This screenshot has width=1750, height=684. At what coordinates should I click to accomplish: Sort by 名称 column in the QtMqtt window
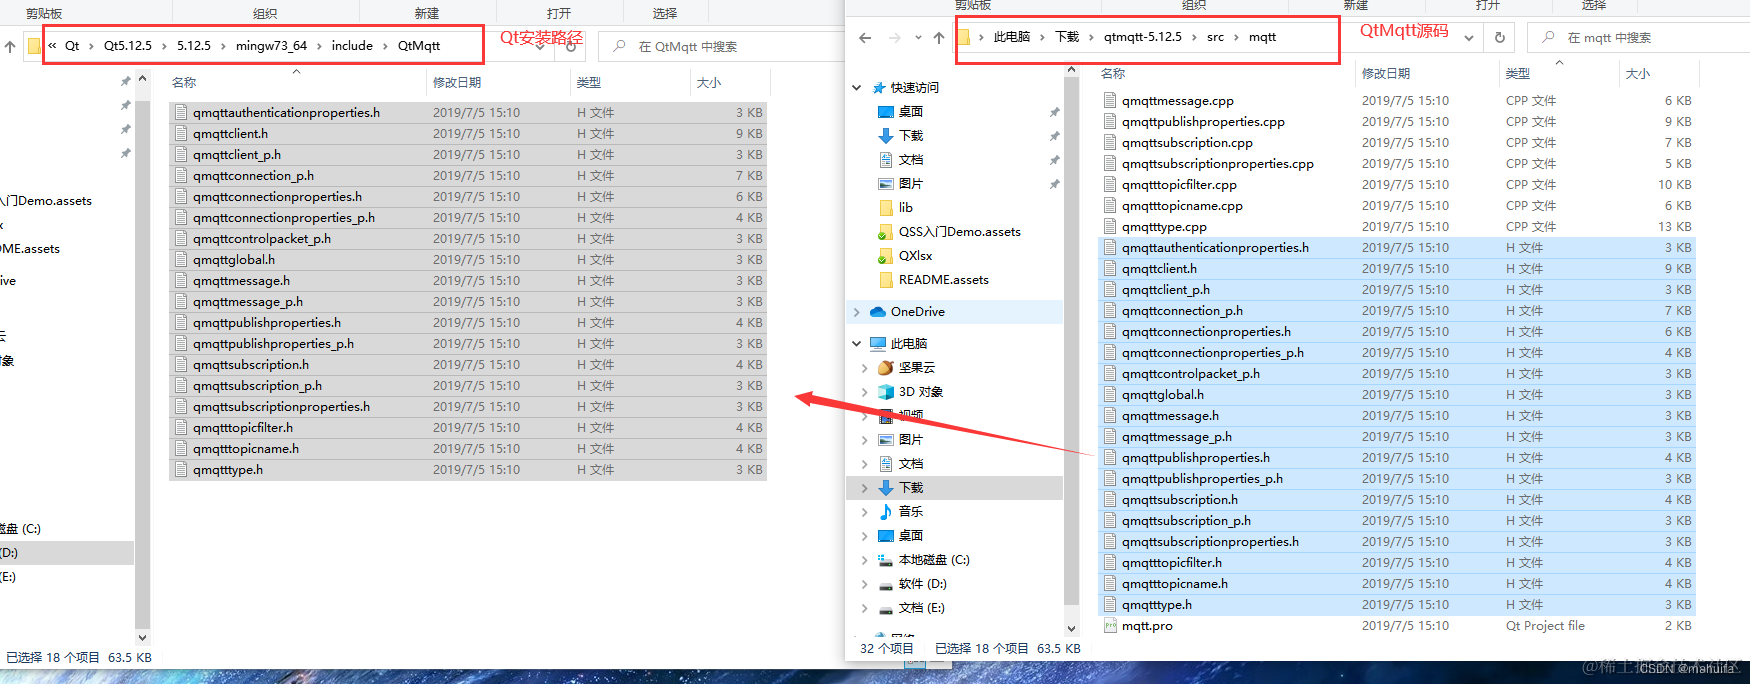point(184,83)
